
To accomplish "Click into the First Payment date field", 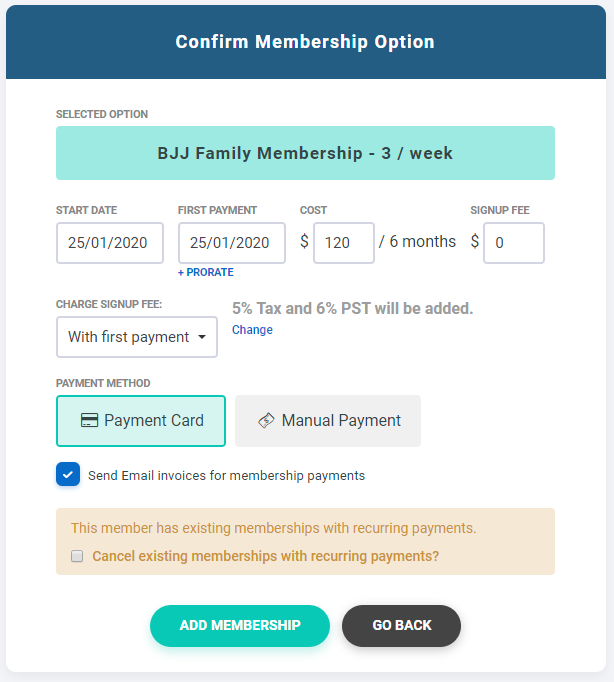I will [232, 243].
